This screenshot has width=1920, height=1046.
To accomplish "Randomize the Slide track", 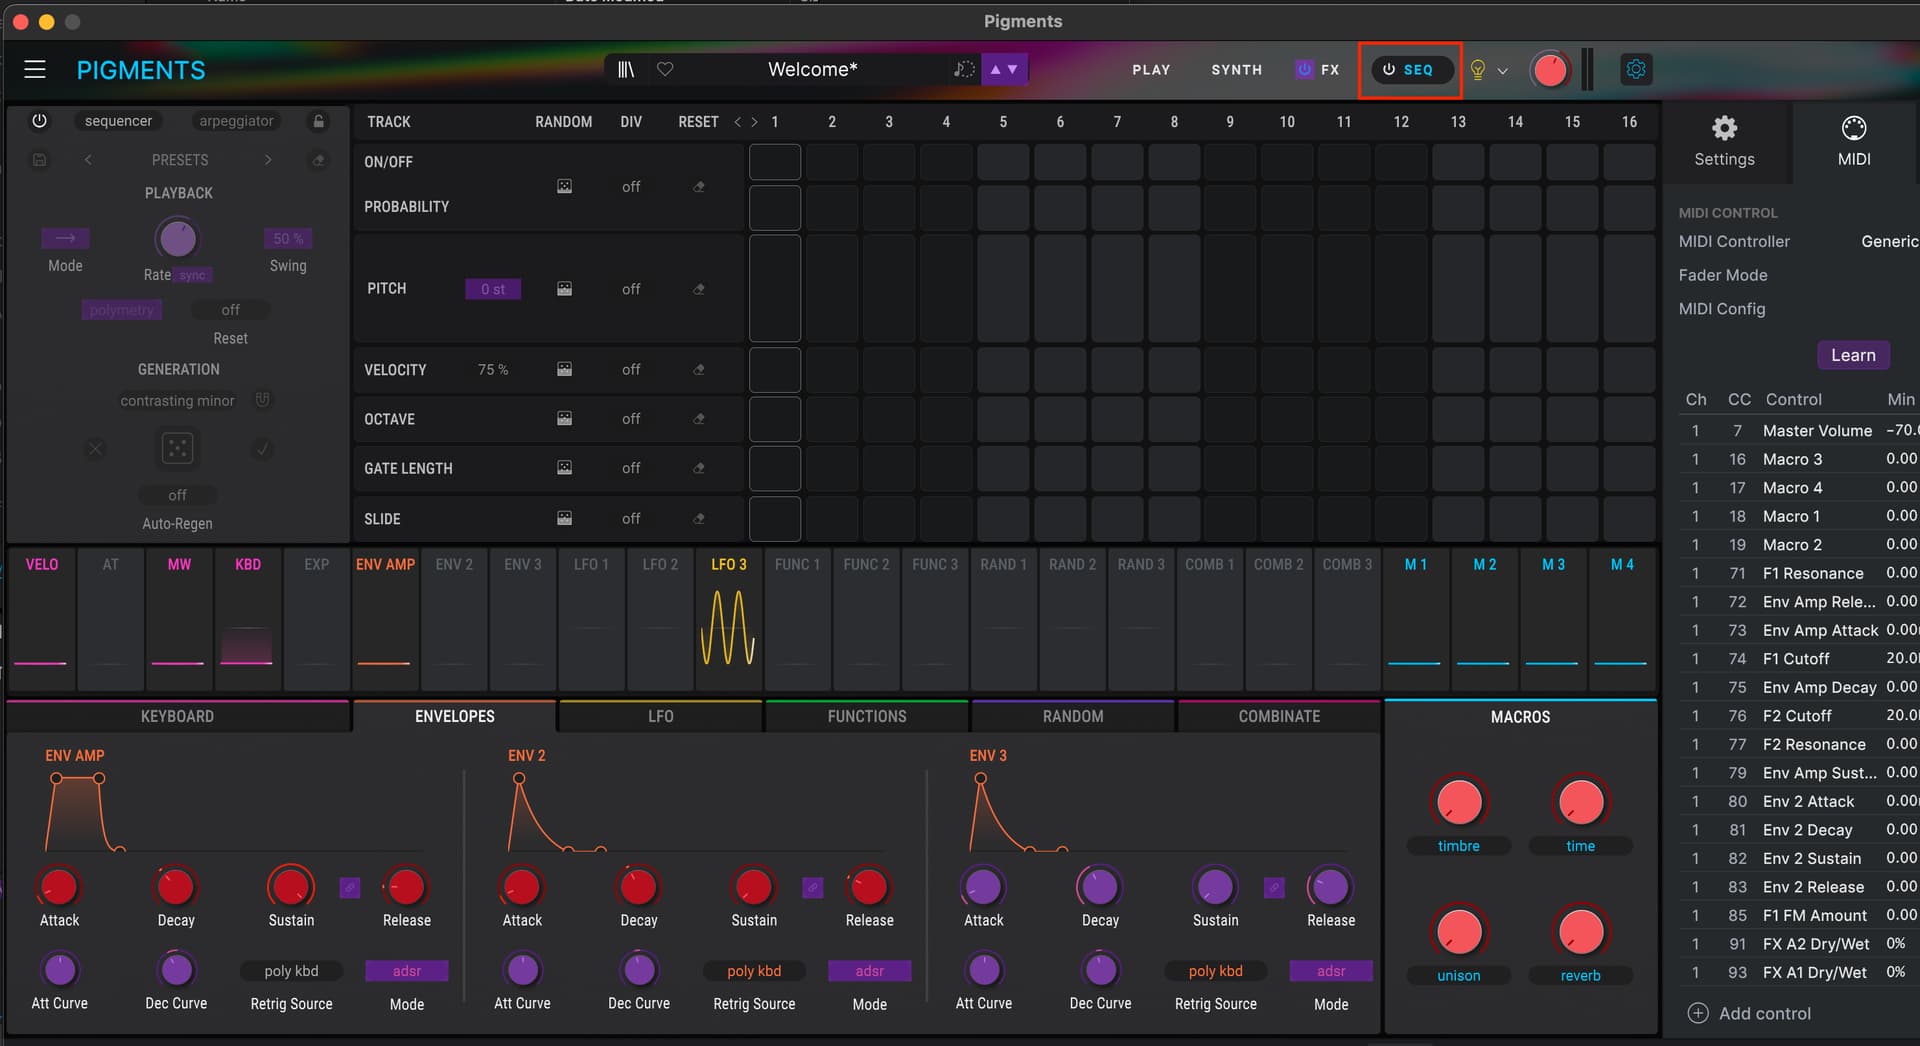I will [564, 519].
